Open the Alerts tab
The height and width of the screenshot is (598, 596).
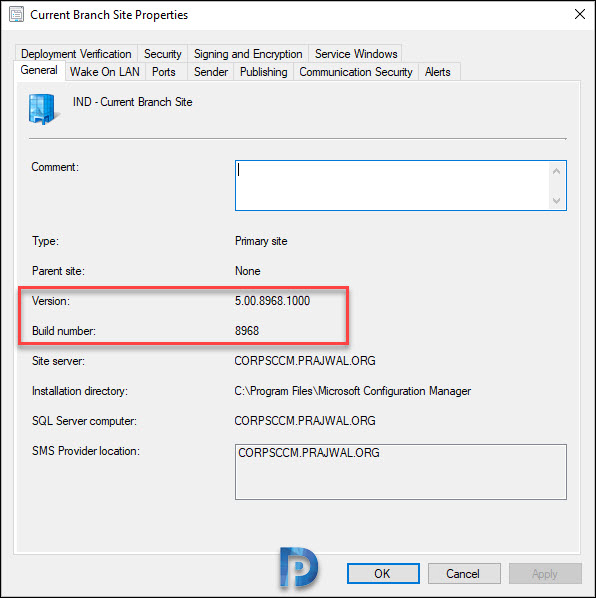(438, 72)
